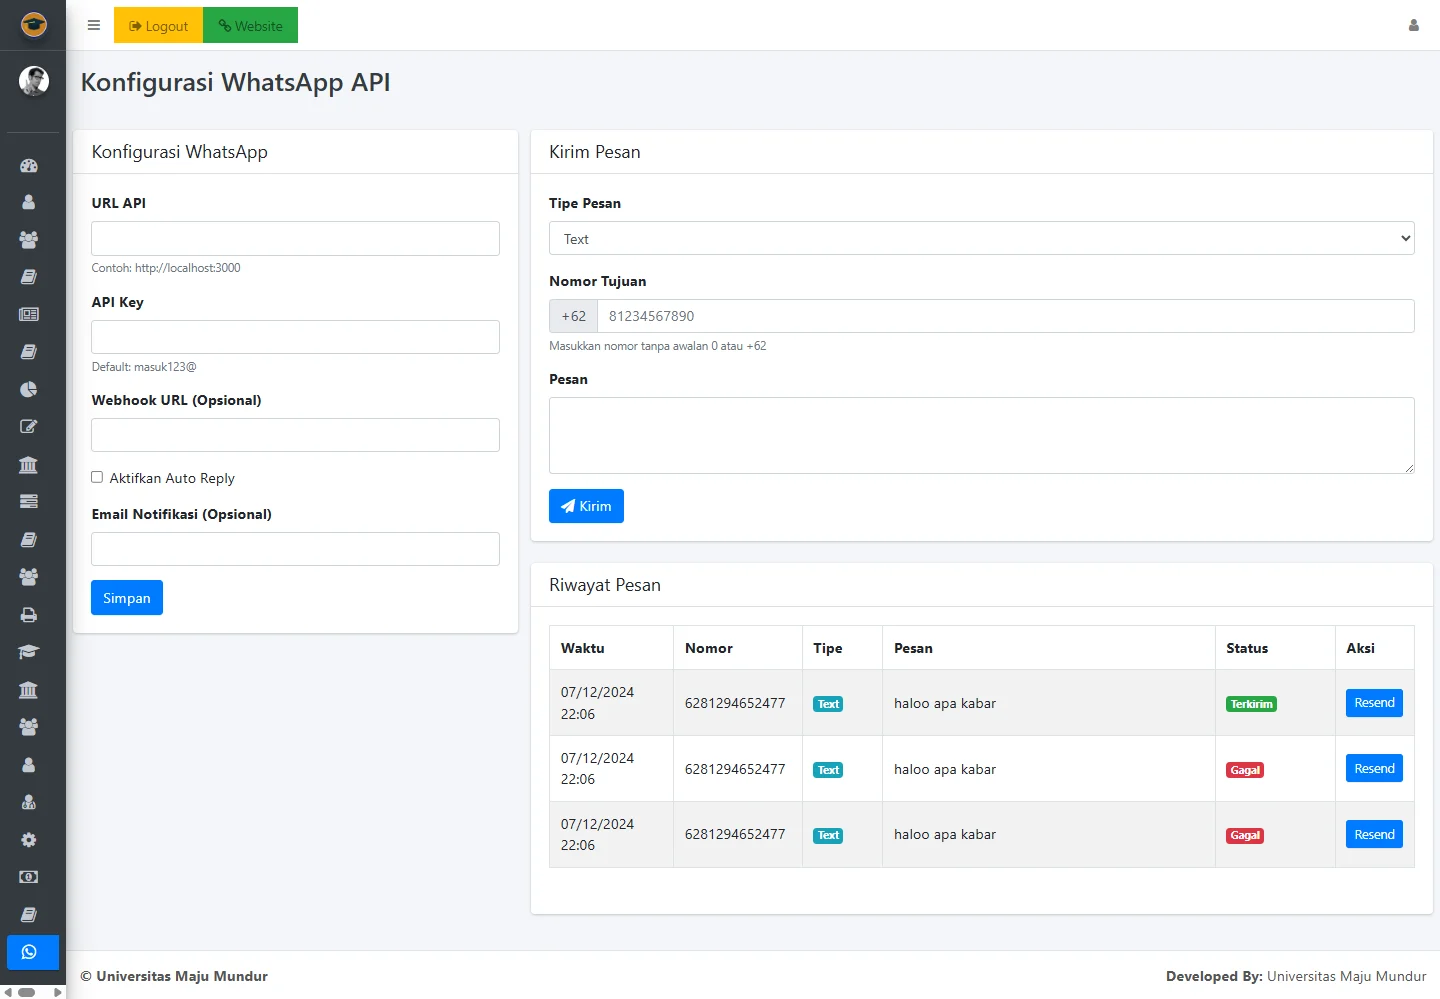The width and height of the screenshot is (1440, 999).
Task: Open the green Website link
Action: [250, 26]
